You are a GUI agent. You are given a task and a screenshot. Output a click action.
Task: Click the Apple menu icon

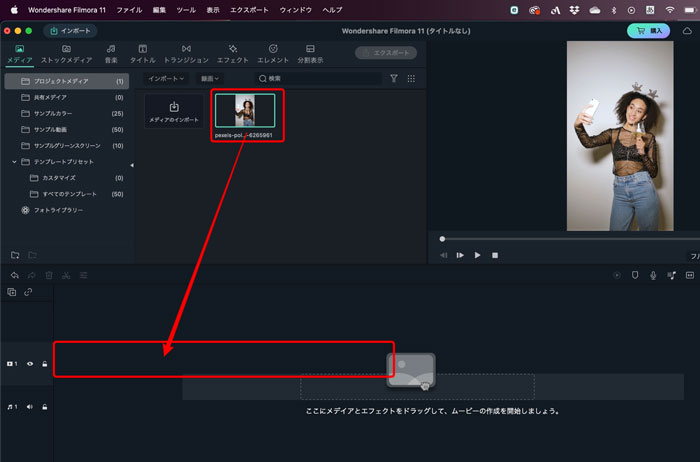pyautogui.click(x=14, y=10)
